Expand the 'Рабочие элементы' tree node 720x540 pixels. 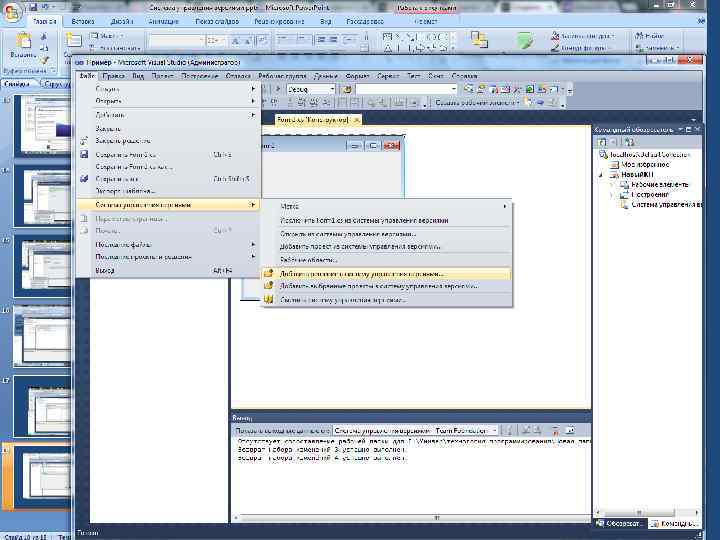(612, 185)
